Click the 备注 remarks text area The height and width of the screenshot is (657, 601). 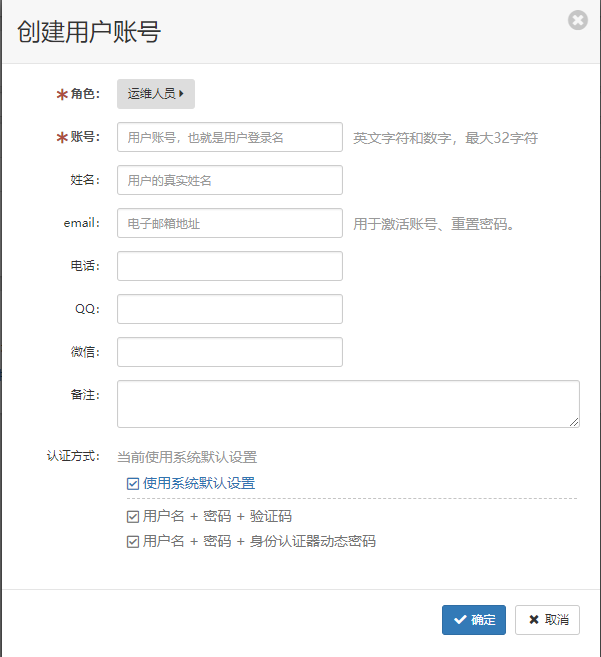pyautogui.click(x=348, y=404)
